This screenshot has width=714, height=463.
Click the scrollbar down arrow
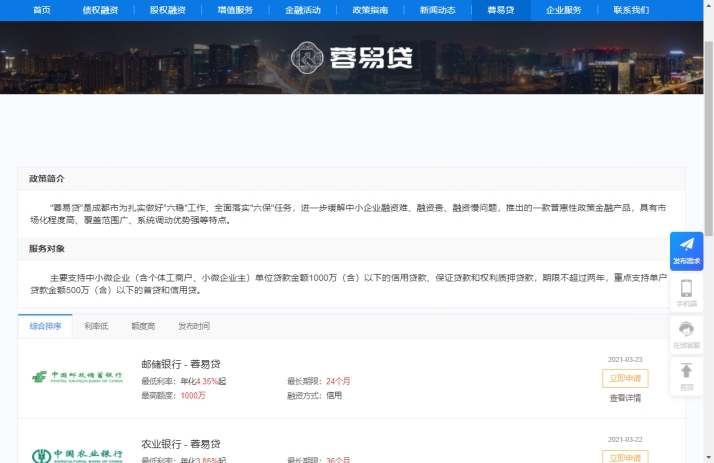(708, 457)
